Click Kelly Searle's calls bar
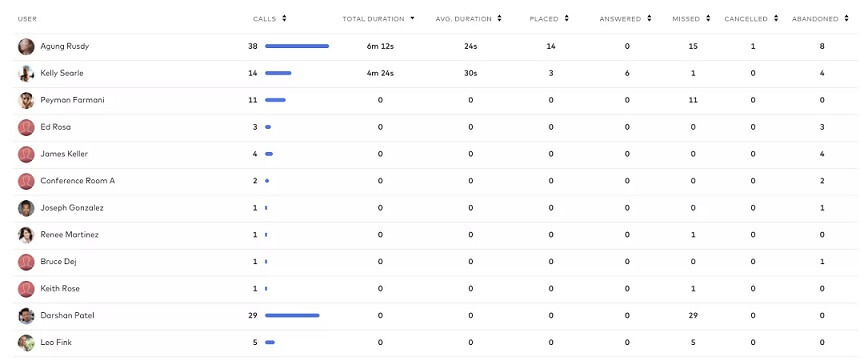 tap(278, 73)
